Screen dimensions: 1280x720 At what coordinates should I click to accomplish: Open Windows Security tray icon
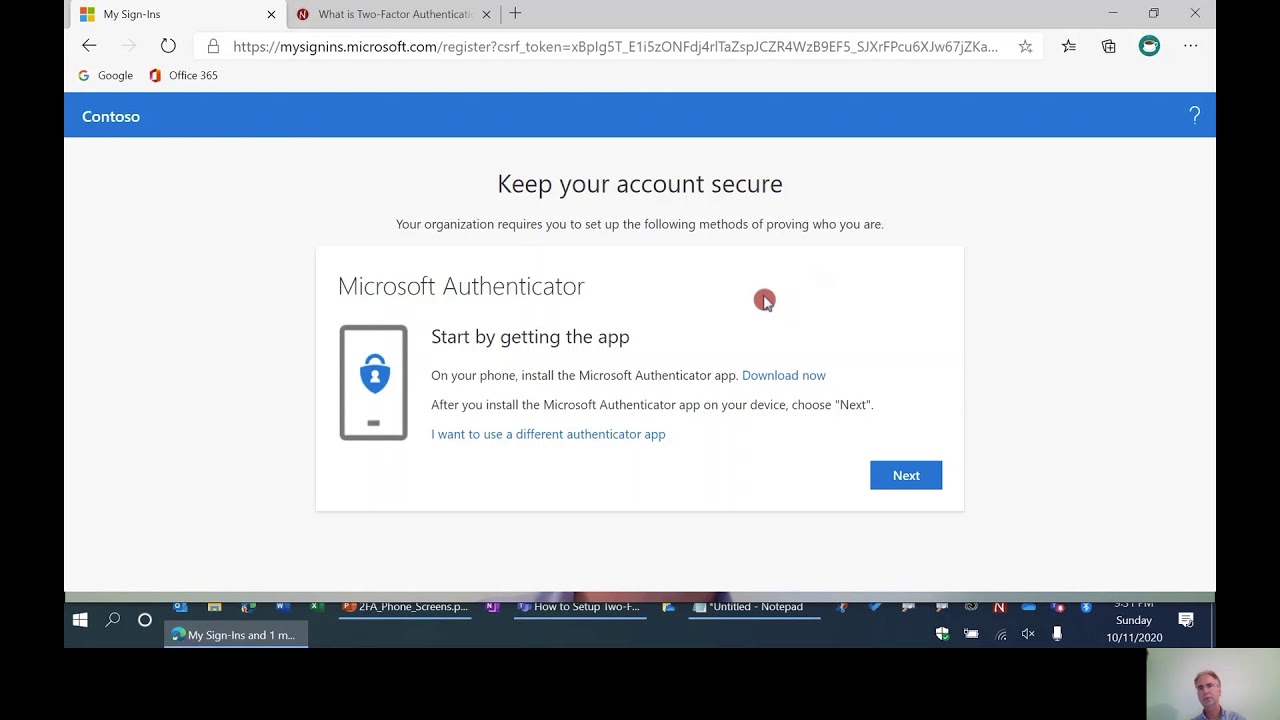942,634
